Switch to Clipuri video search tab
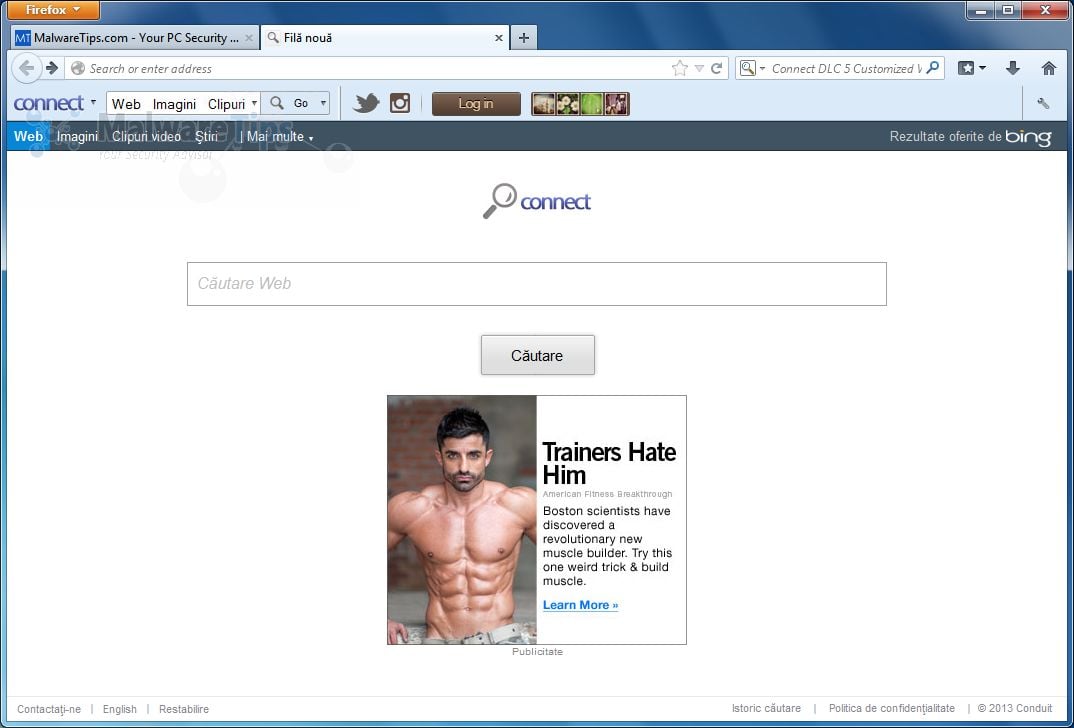Screen dimensions: 1074x728 147,136
